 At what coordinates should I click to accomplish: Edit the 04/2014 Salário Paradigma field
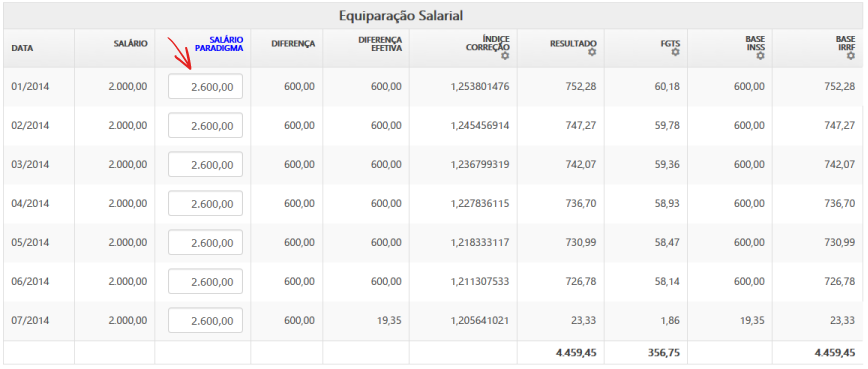pyautogui.click(x=205, y=204)
